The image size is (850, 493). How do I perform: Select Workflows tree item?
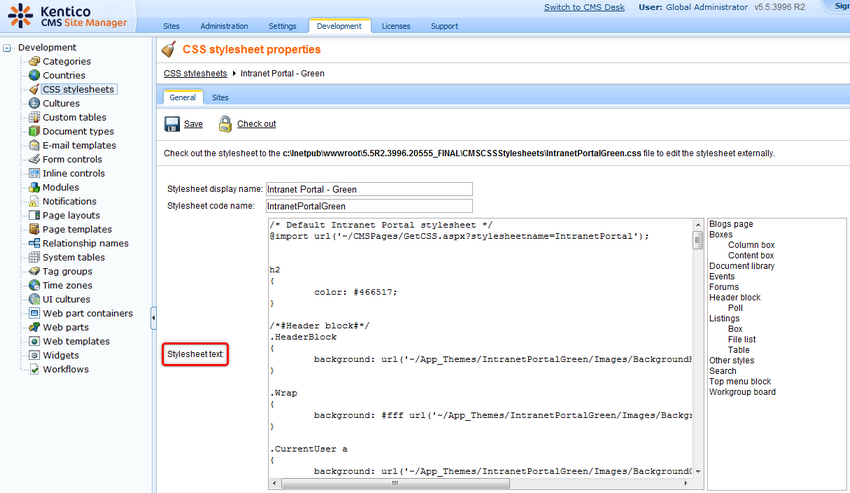[66, 369]
